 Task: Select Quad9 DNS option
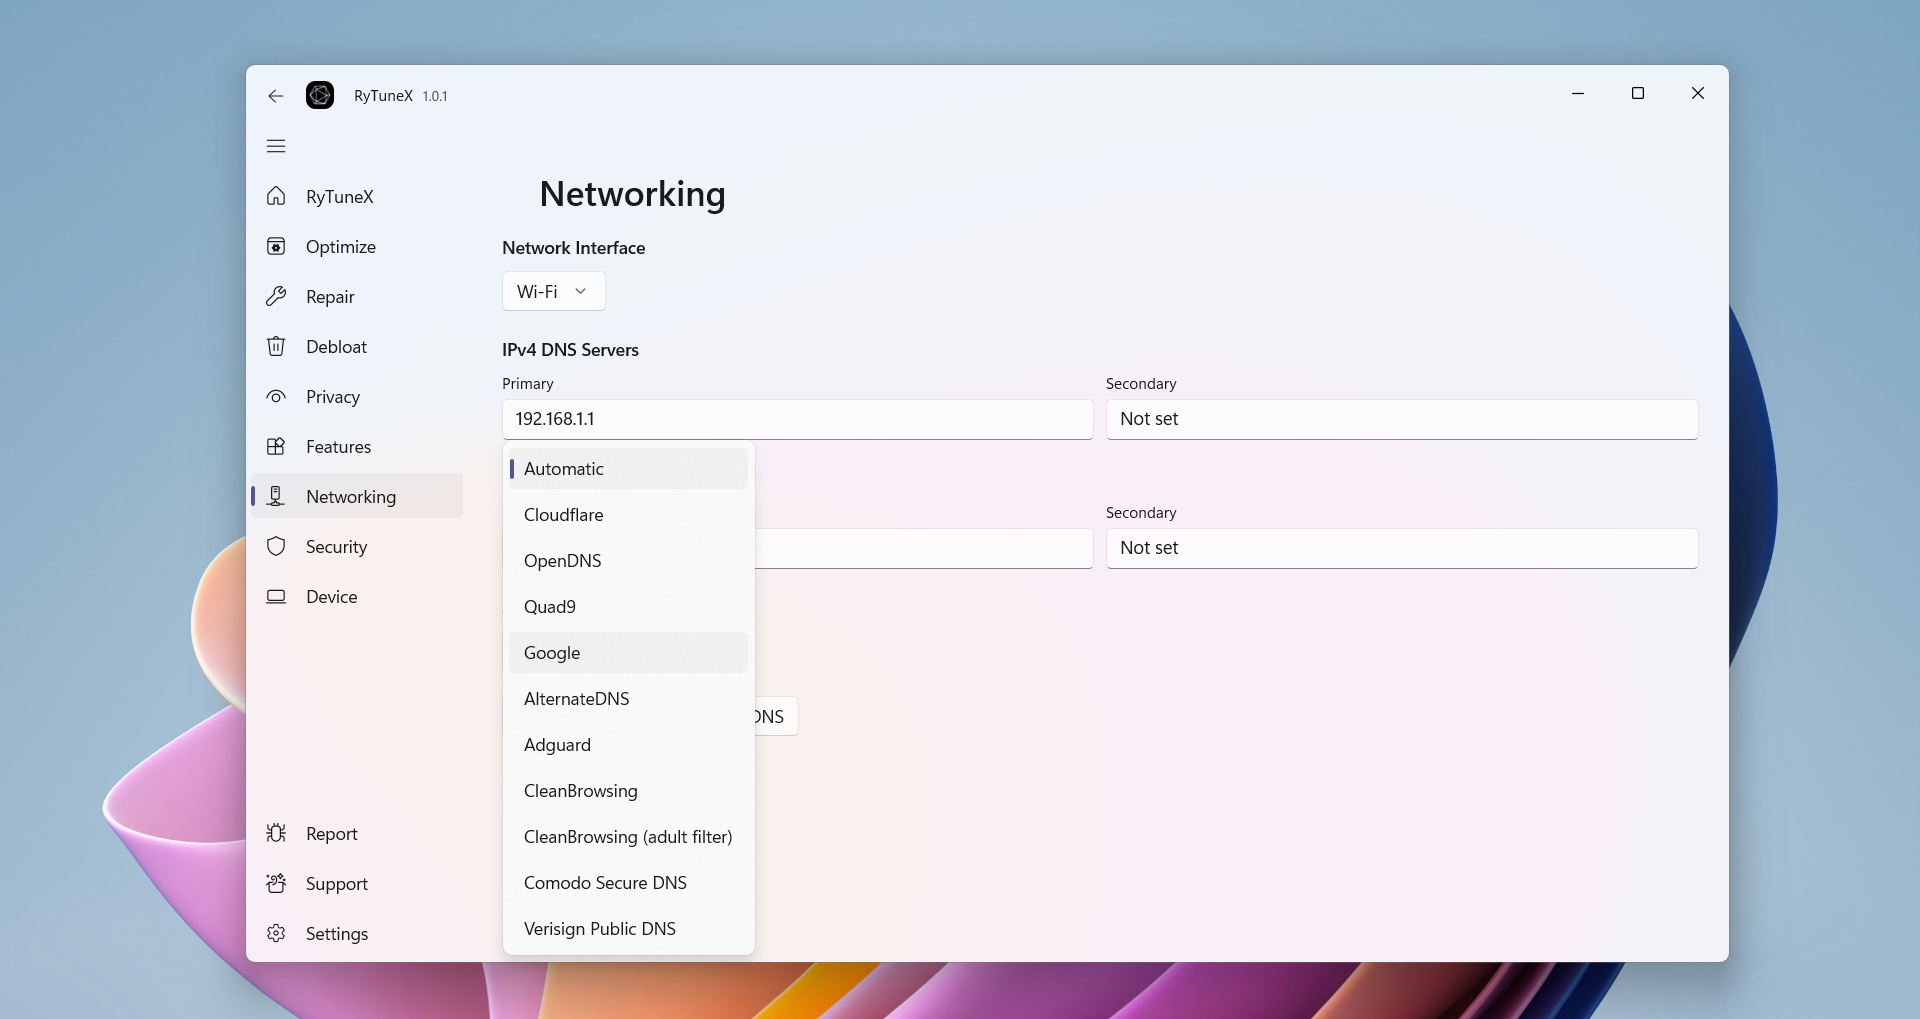(628, 607)
